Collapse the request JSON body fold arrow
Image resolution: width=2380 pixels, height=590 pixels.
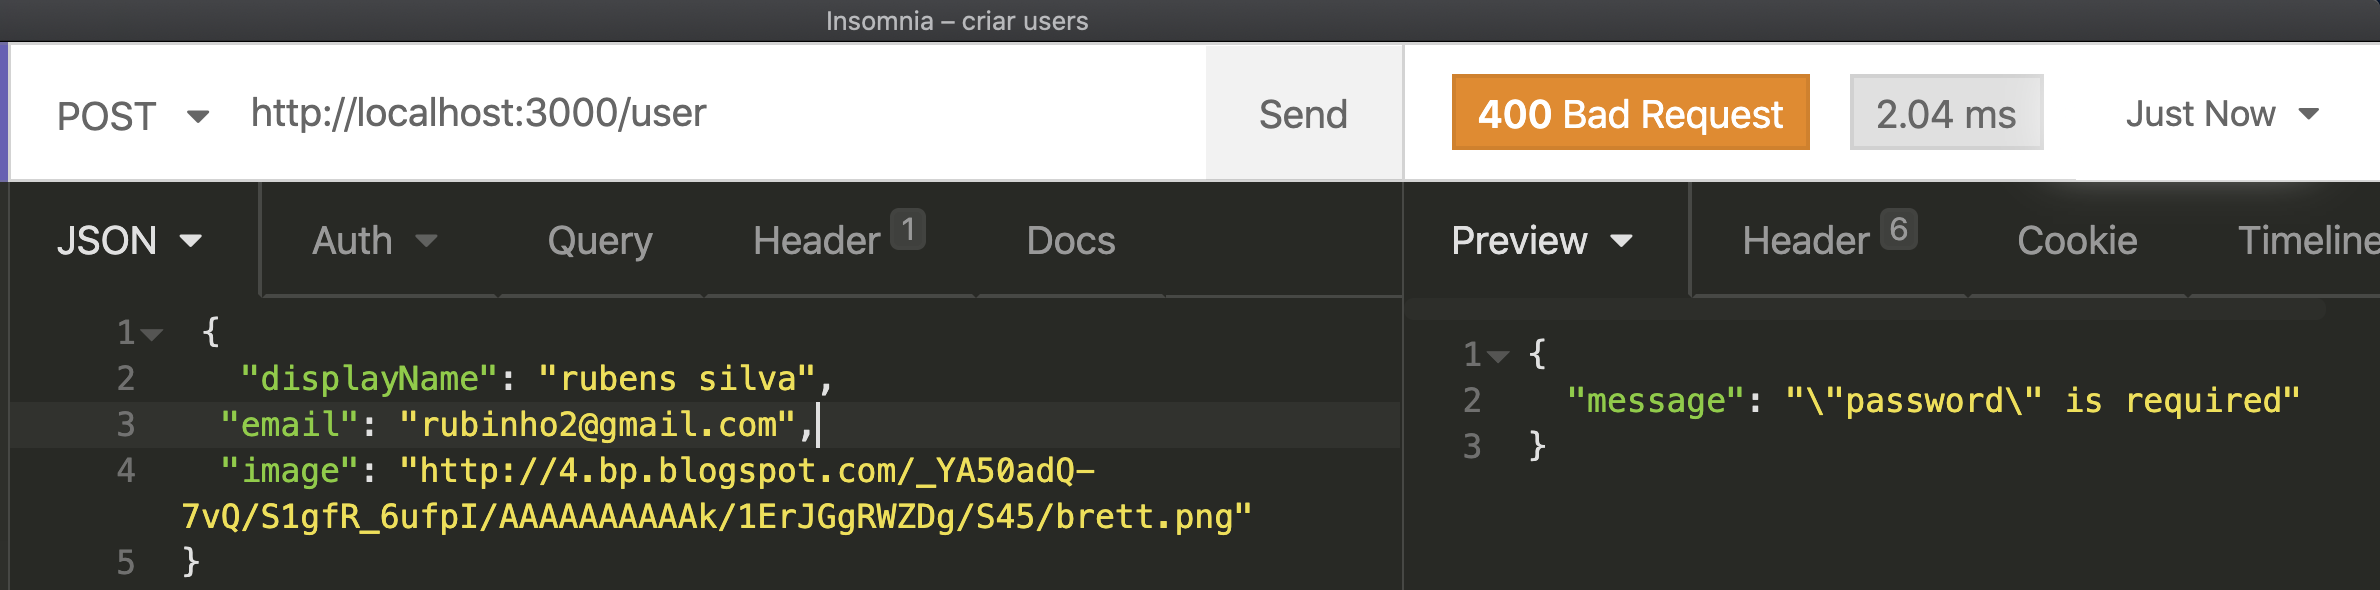click(152, 334)
